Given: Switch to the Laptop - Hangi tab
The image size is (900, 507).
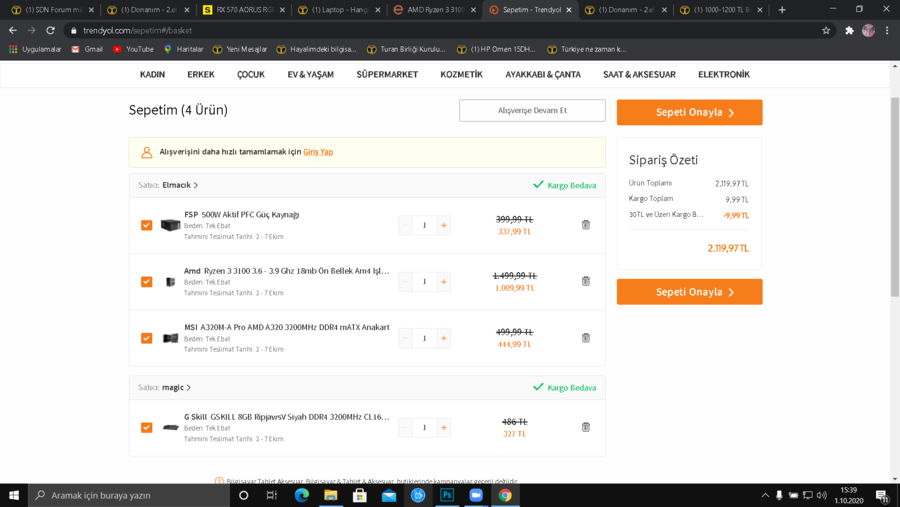Looking at the screenshot, I should [x=339, y=10].
